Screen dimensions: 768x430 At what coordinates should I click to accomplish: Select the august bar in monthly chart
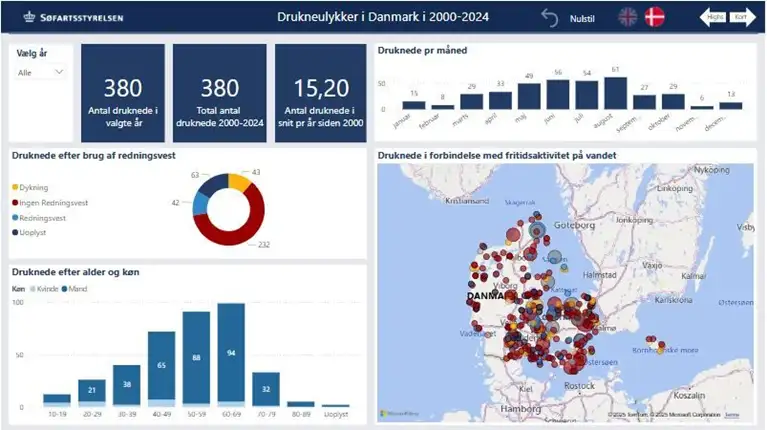pyautogui.click(x=617, y=93)
